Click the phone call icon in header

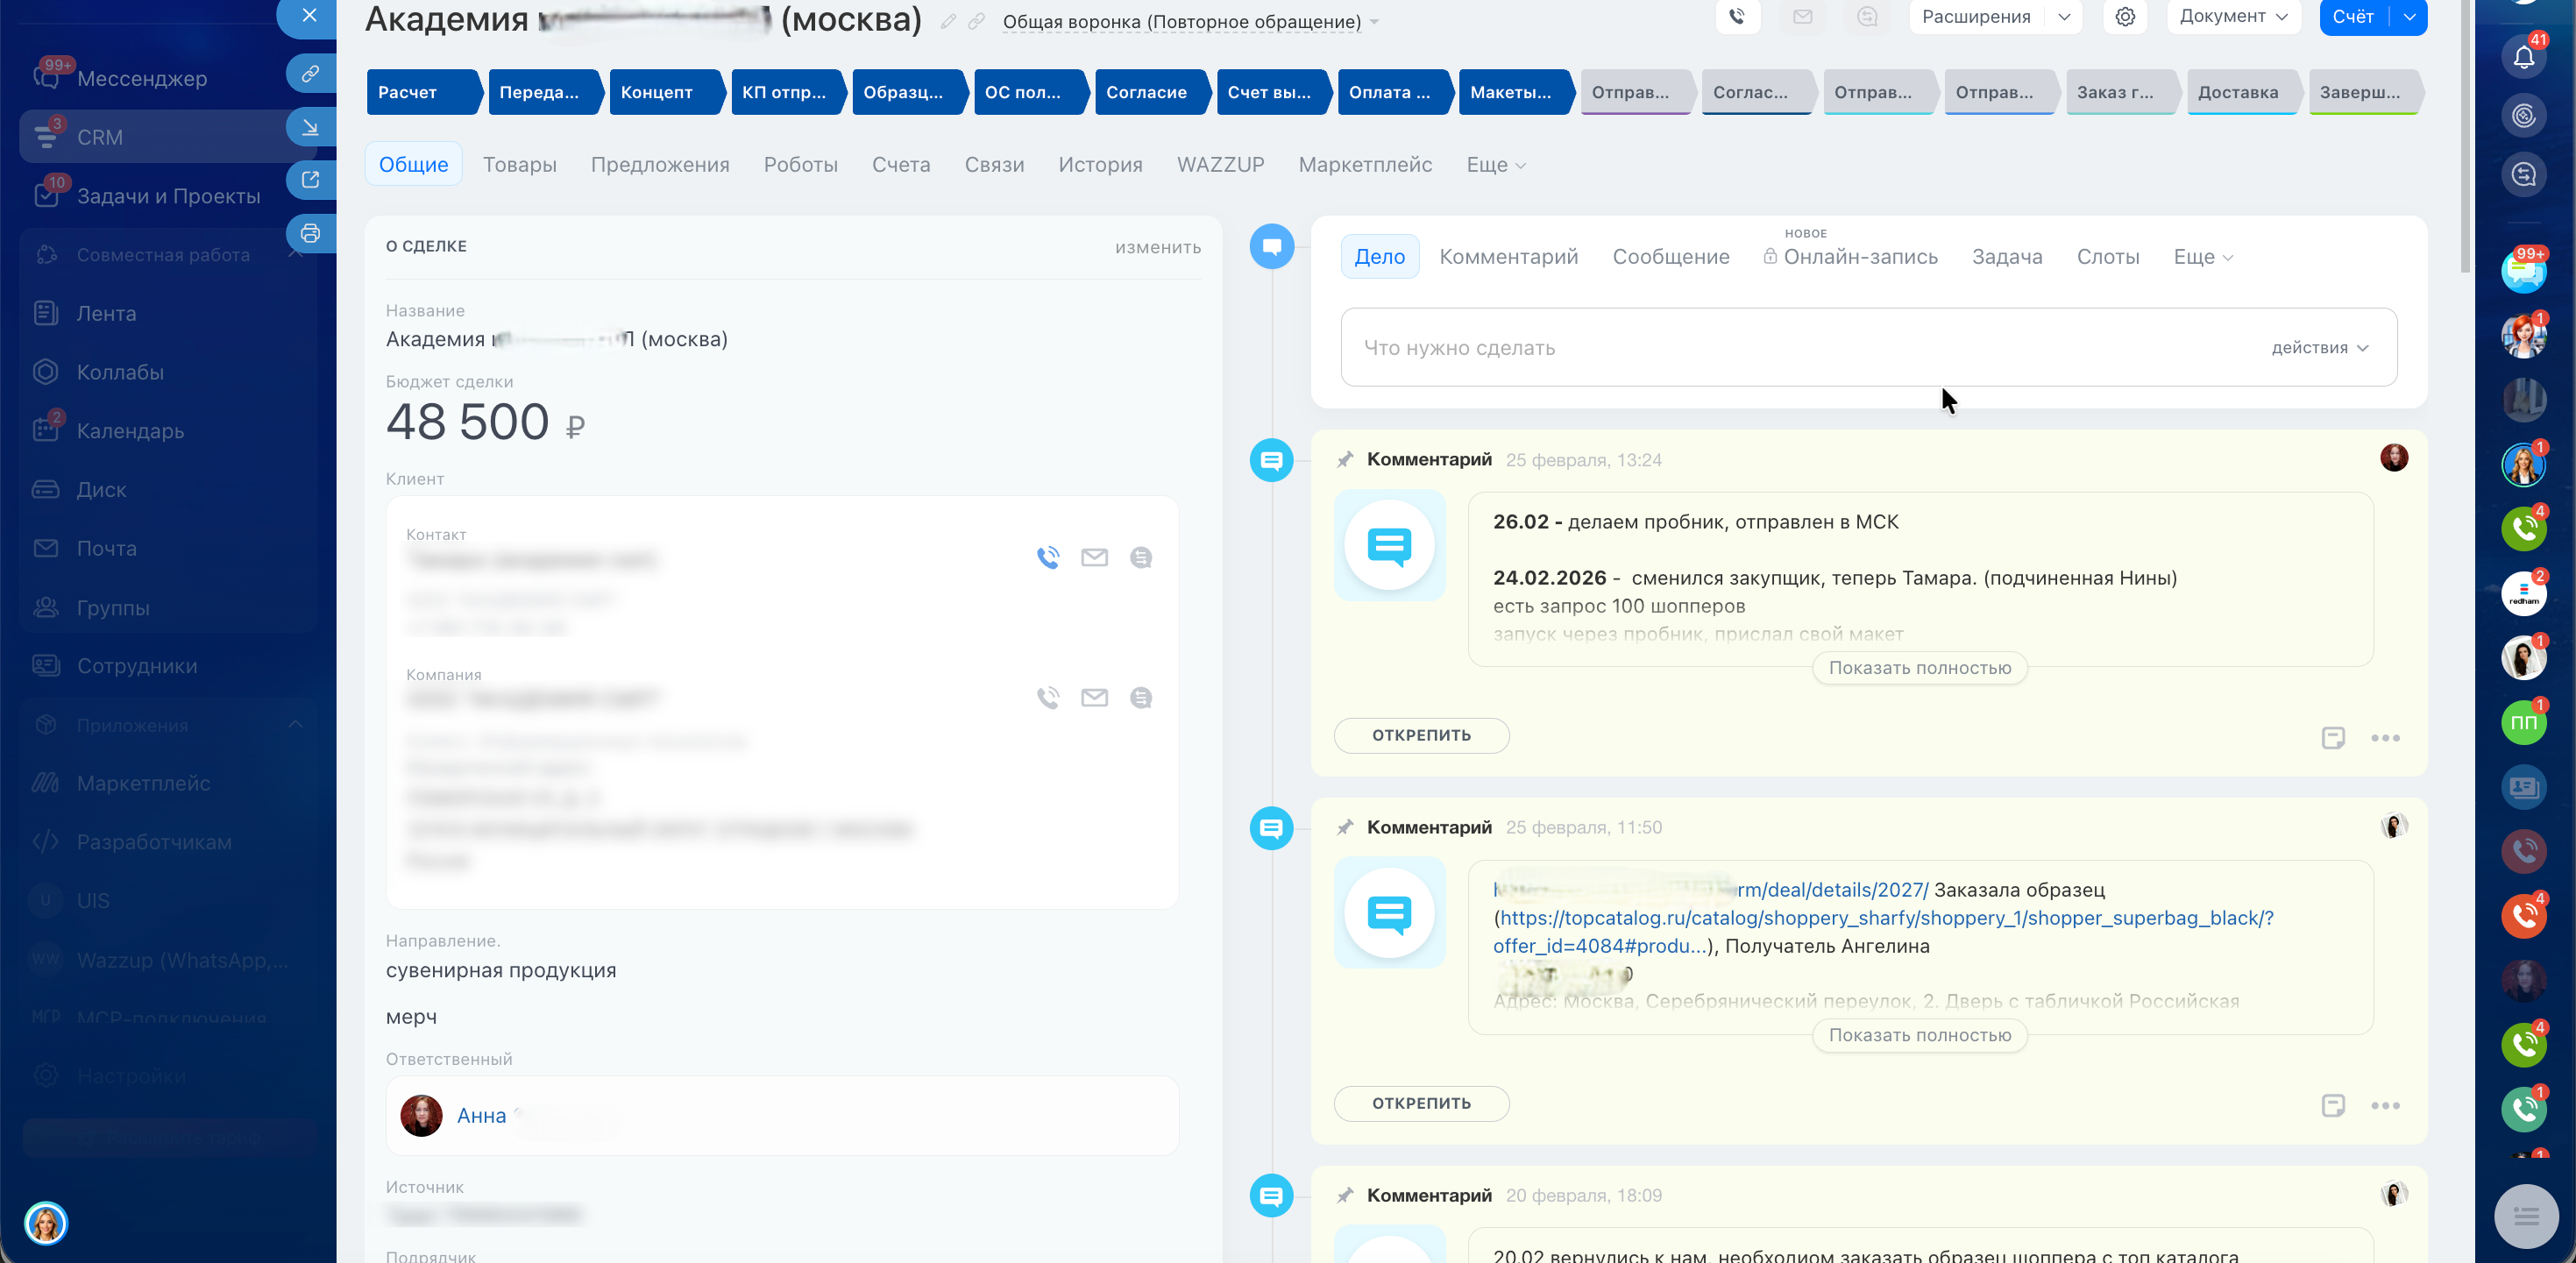[1737, 17]
